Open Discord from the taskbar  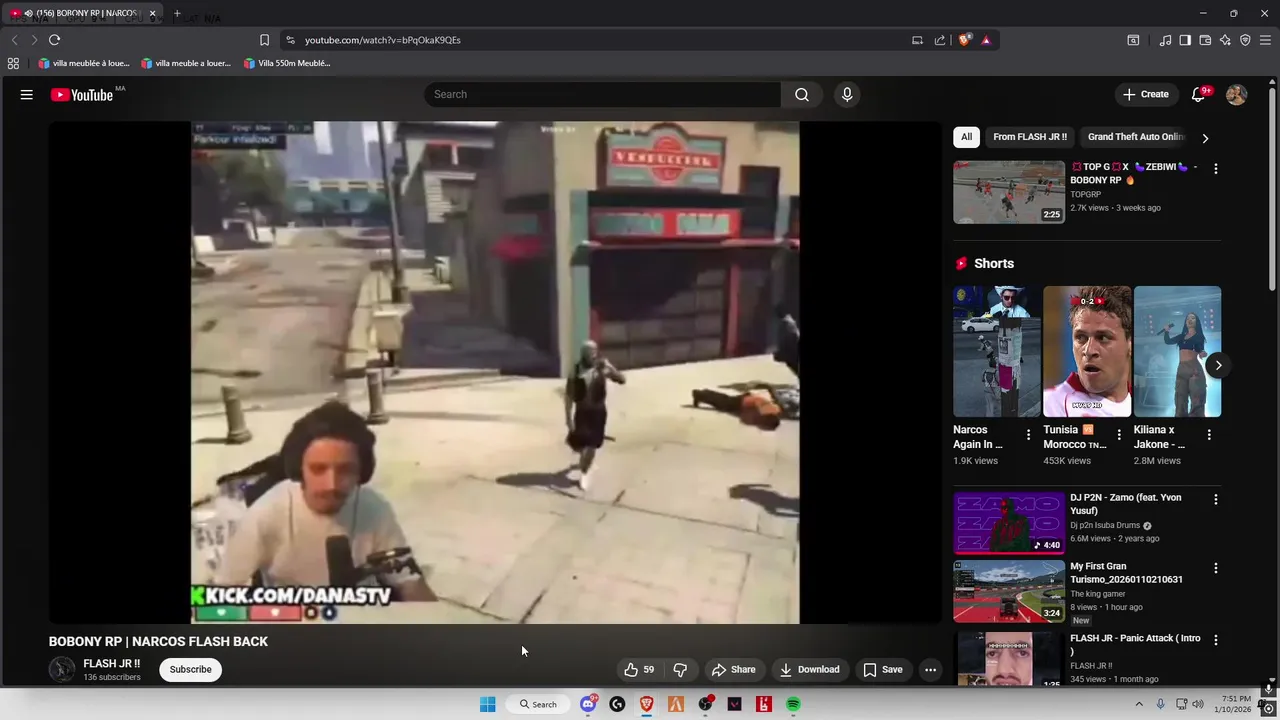coord(588,705)
